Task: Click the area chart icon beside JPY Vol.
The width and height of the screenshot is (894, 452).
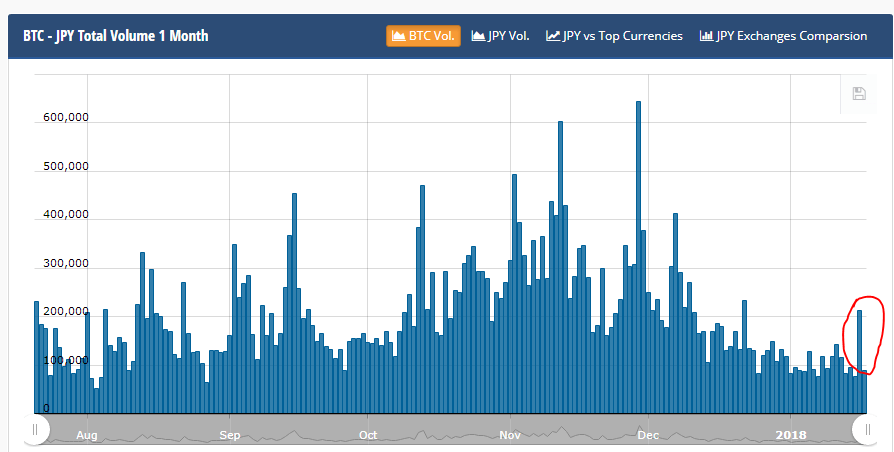Action: pyautogui.click(x=478, y=36)
